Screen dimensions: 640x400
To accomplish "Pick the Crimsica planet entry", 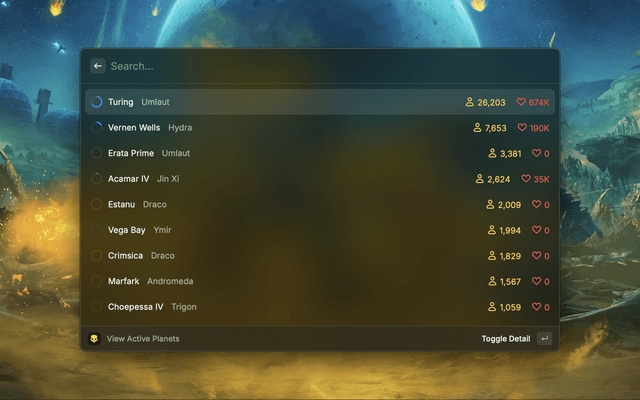I will tap(320, 256).
